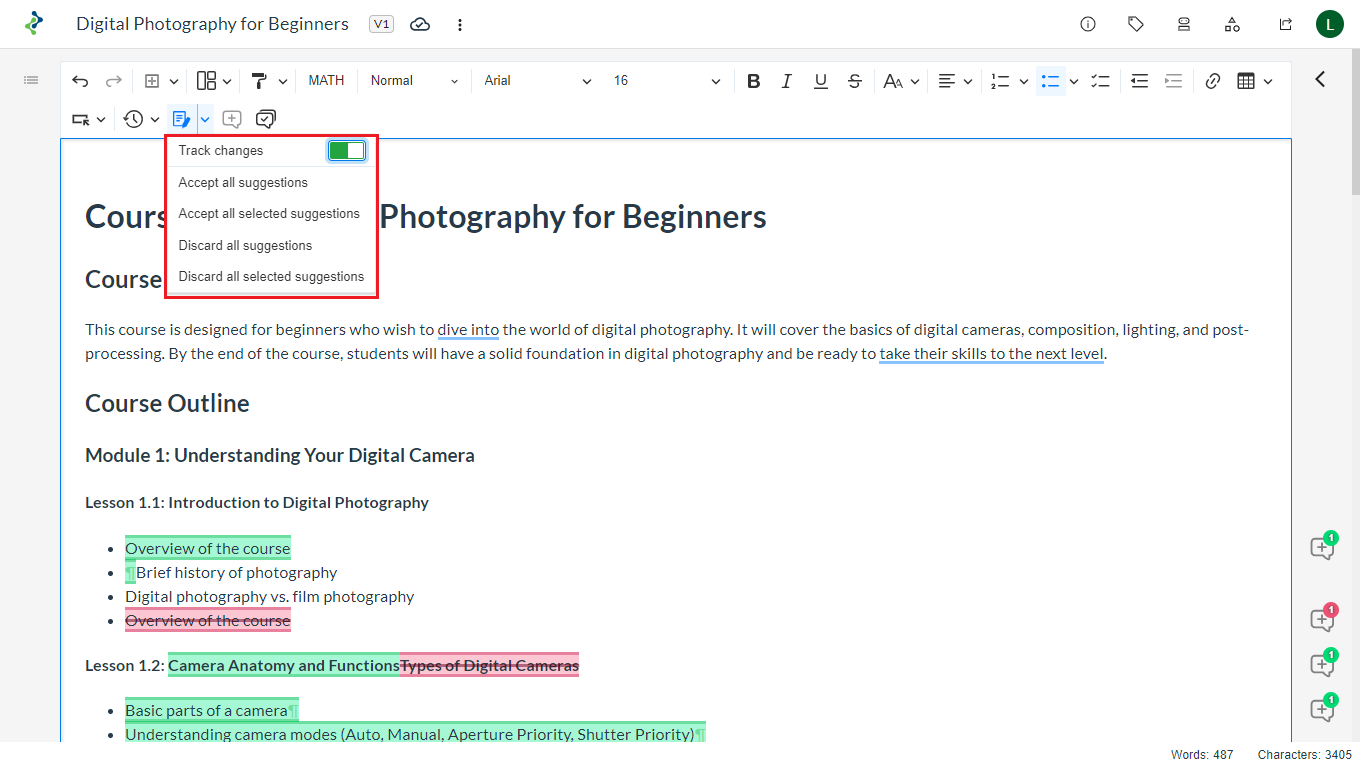Collapse the right side panel arrow
1360x768 pixels.
pos(1320,79)
